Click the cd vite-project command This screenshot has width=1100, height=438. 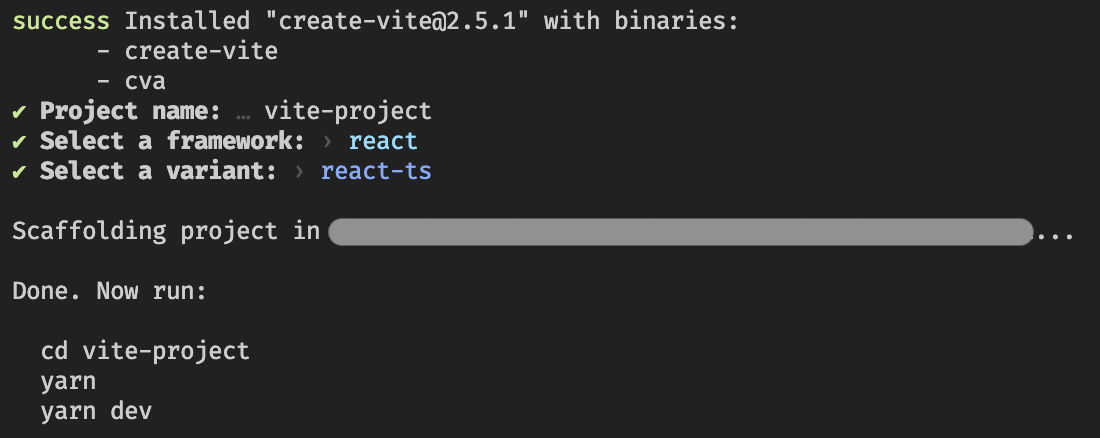[145, 351]
